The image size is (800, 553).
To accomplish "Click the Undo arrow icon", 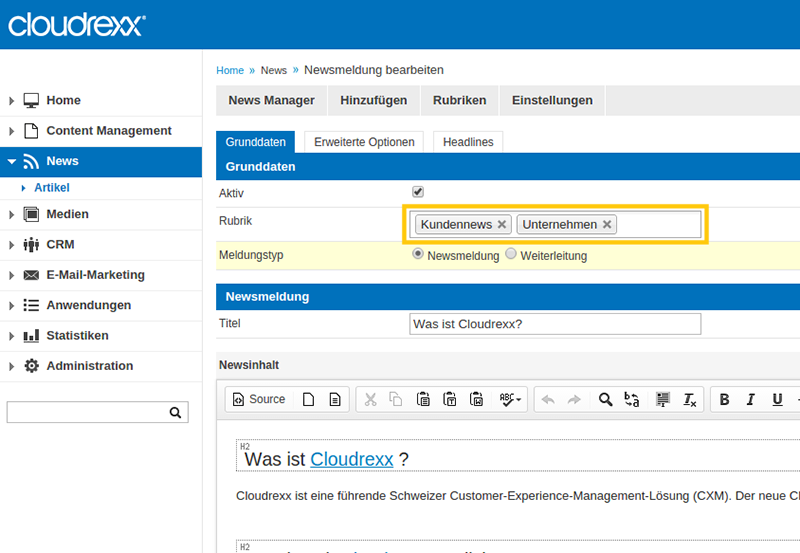I will point(548,399).
